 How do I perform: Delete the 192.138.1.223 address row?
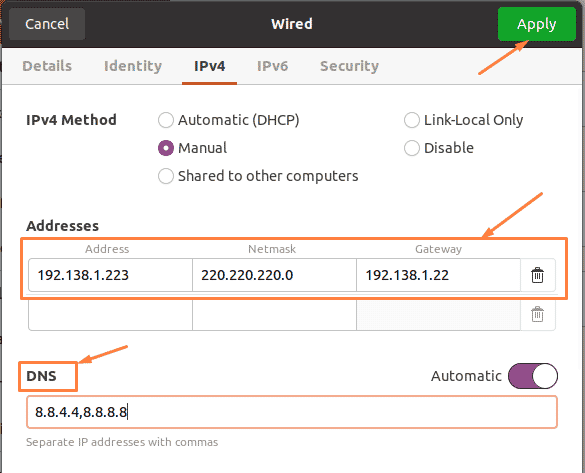point(537,275)
